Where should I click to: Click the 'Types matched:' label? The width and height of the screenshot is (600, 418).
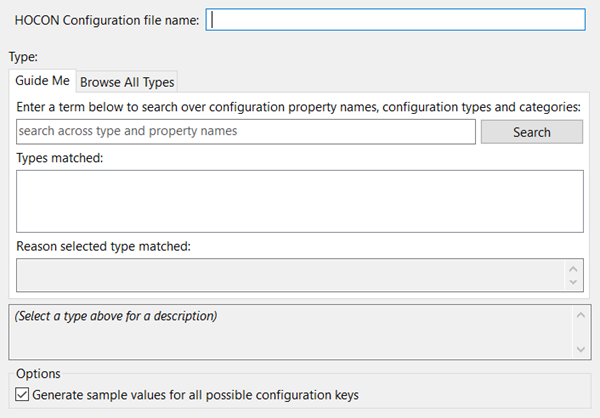click(61, 158)
